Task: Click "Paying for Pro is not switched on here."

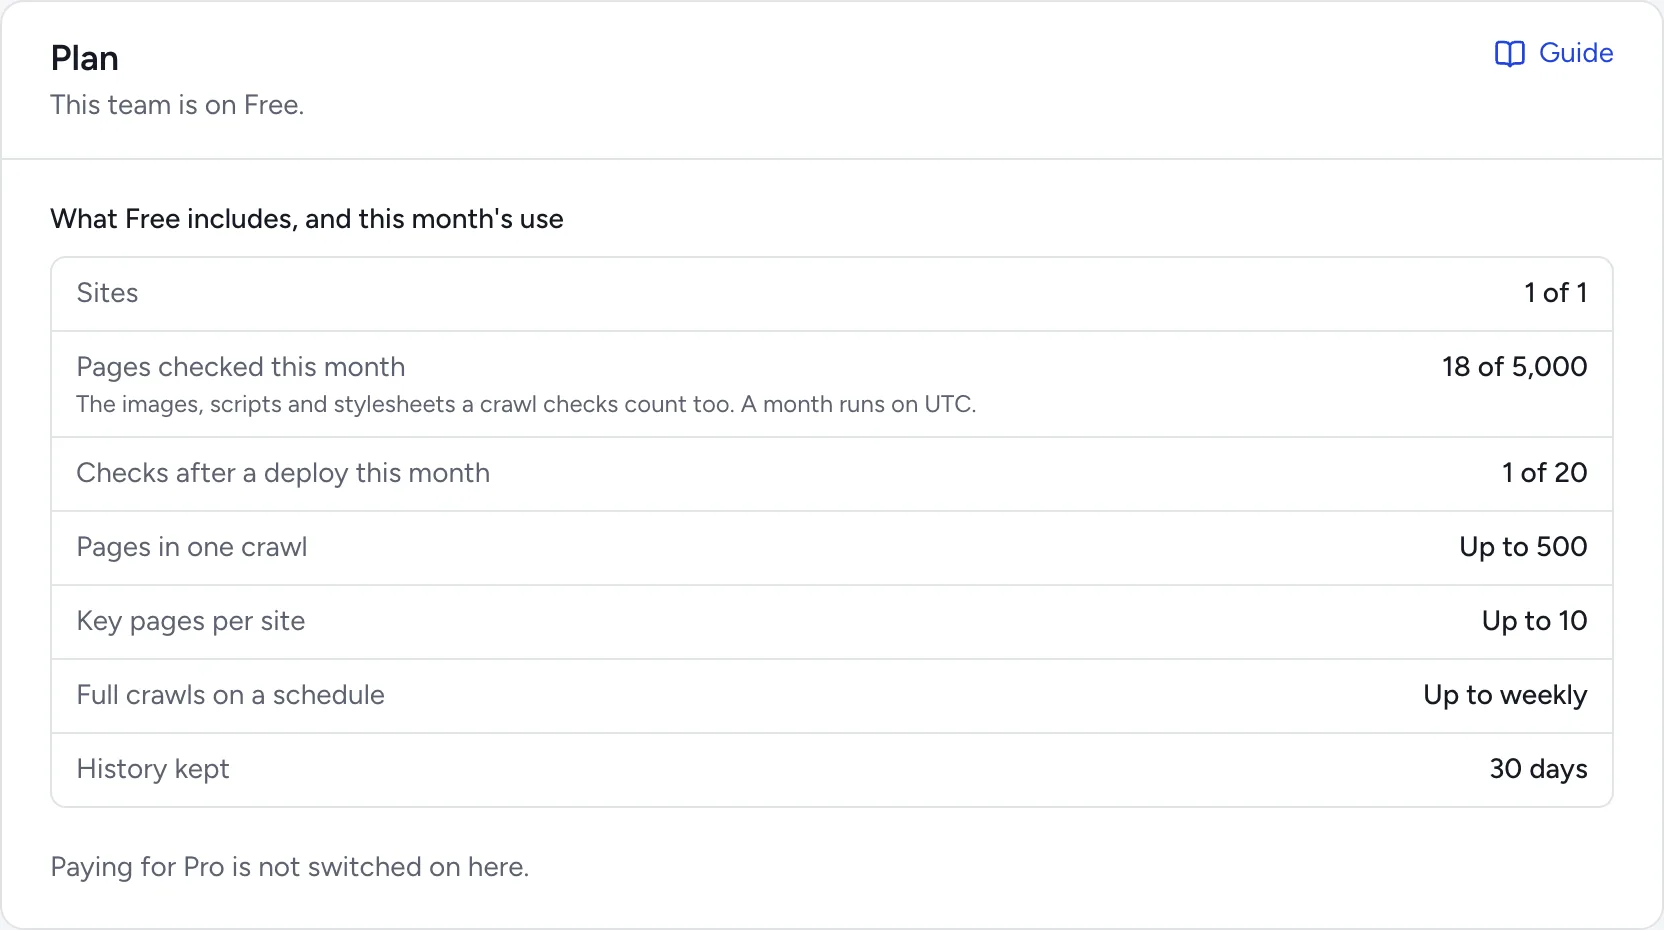Action: pos(290,867)
